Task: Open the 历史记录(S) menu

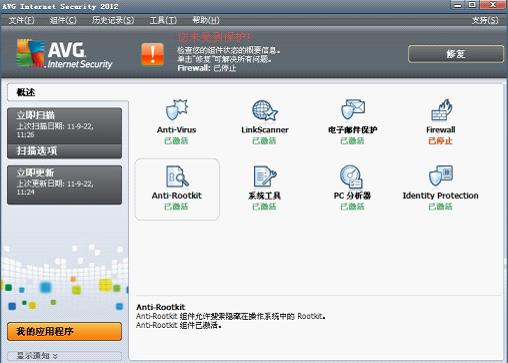Action: 113,20
